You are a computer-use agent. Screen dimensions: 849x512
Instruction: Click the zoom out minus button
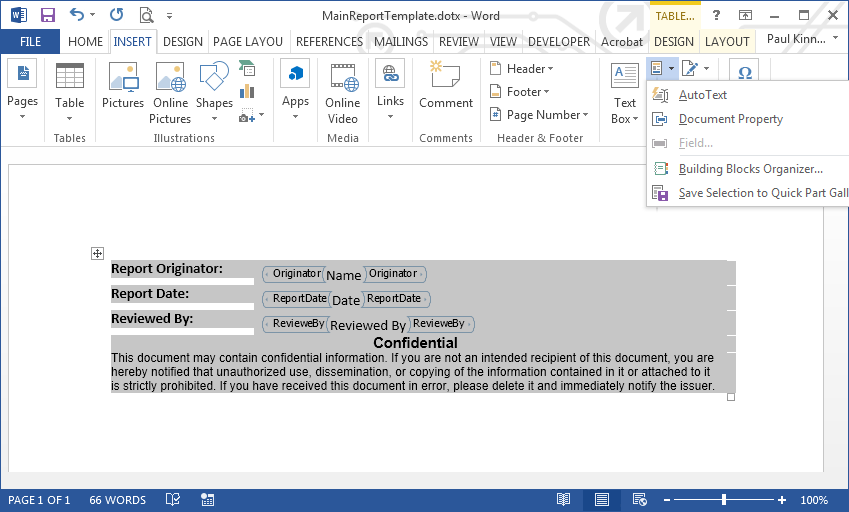(x=667, y=500)
